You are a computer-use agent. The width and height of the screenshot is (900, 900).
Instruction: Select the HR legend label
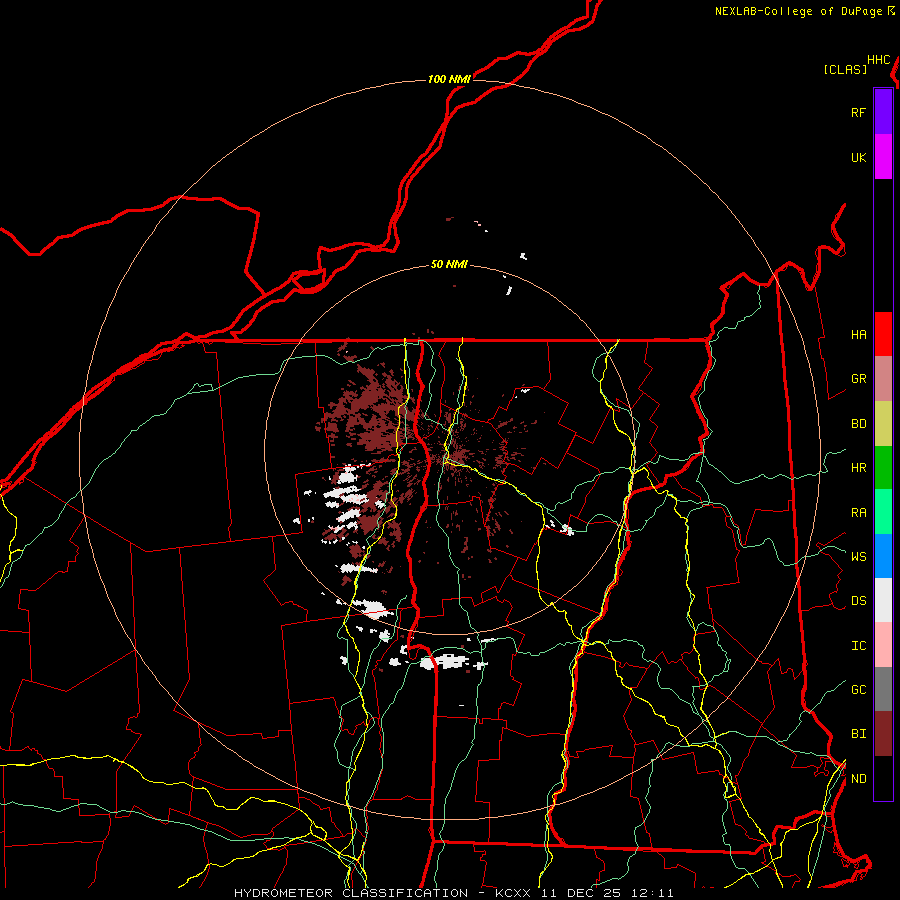coord(858,467)
